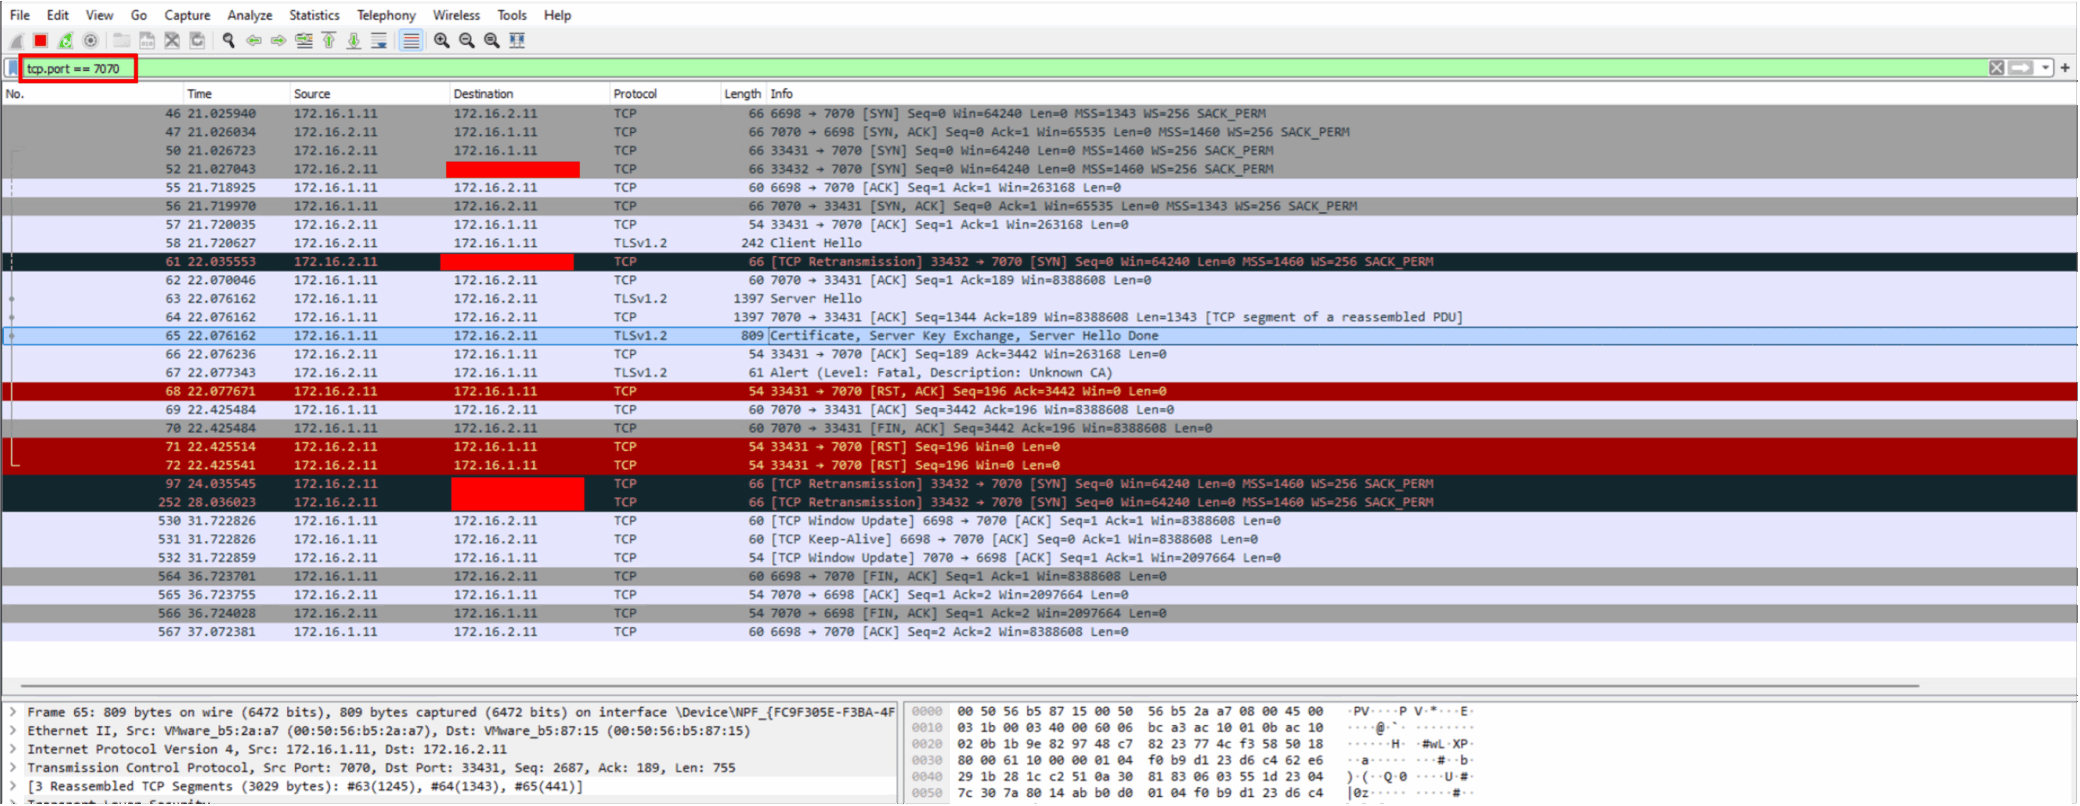Image resolution: width=2080 pixels, height=806 pixels.
Task: Restart the current capture
Action: tap(65, 41)
